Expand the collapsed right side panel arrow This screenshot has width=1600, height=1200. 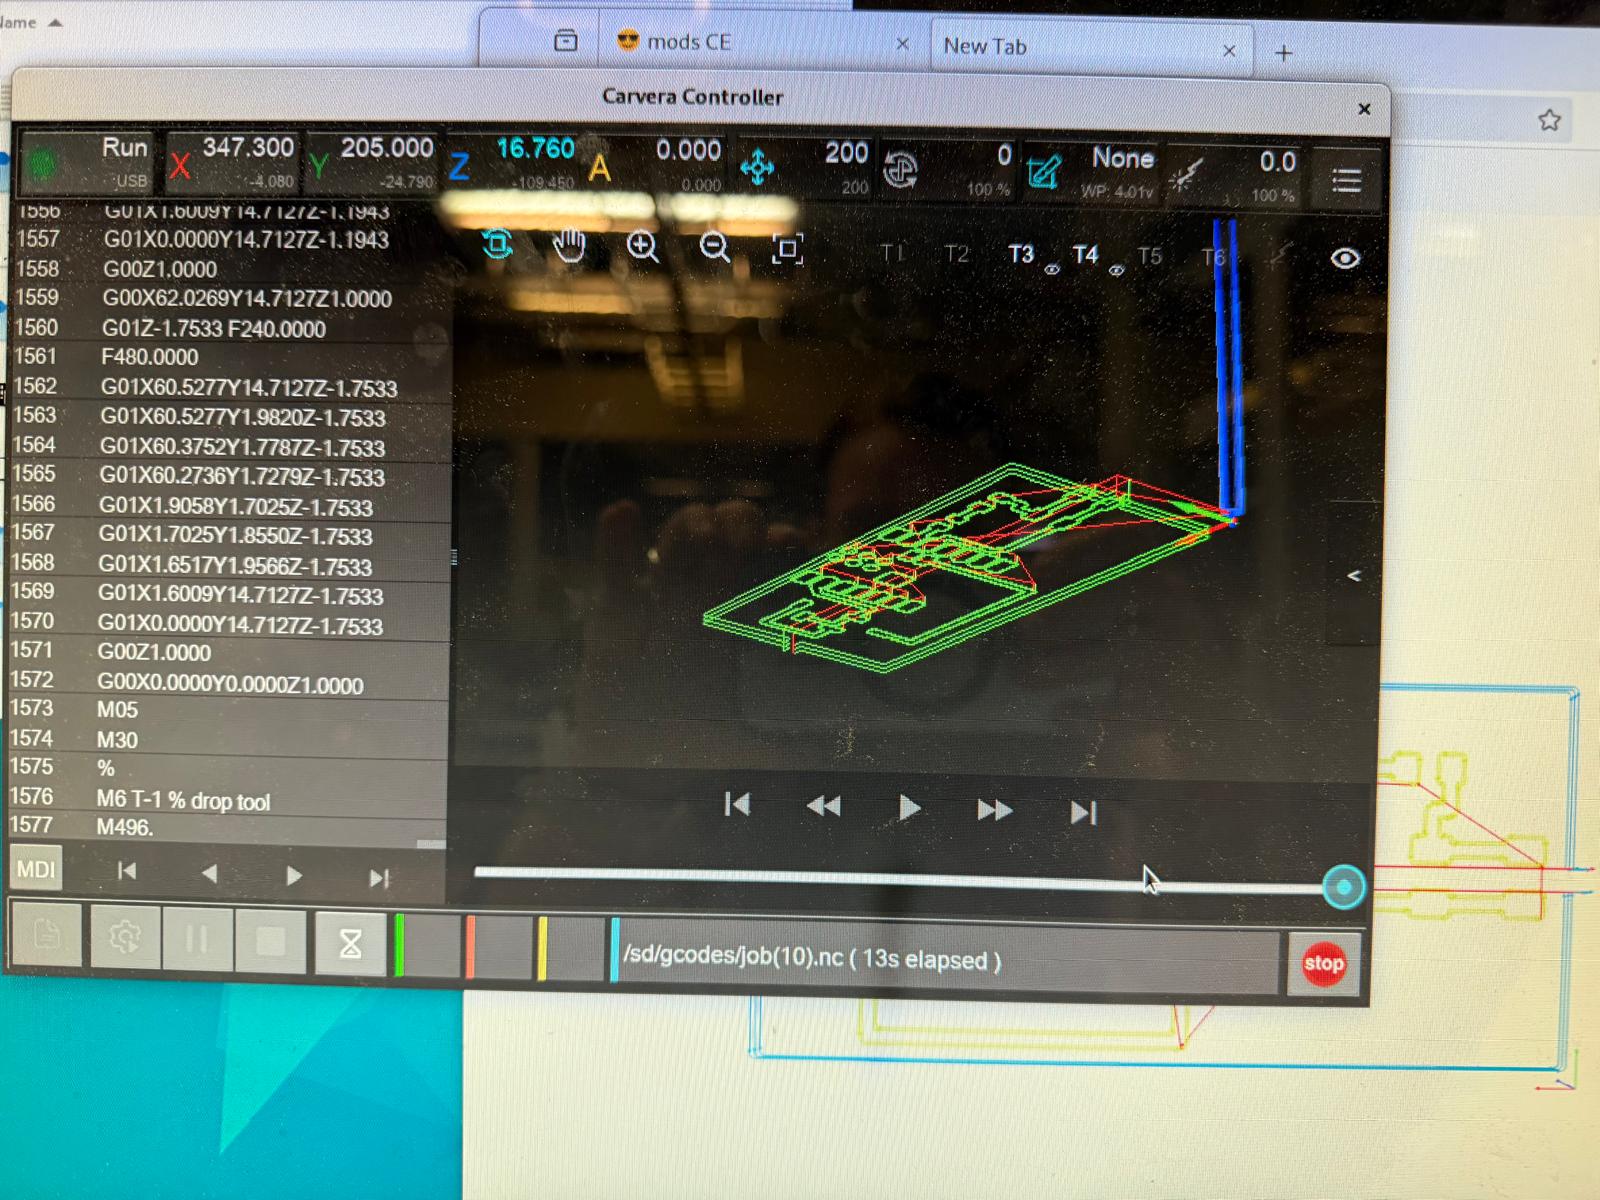pos(1354,576)
